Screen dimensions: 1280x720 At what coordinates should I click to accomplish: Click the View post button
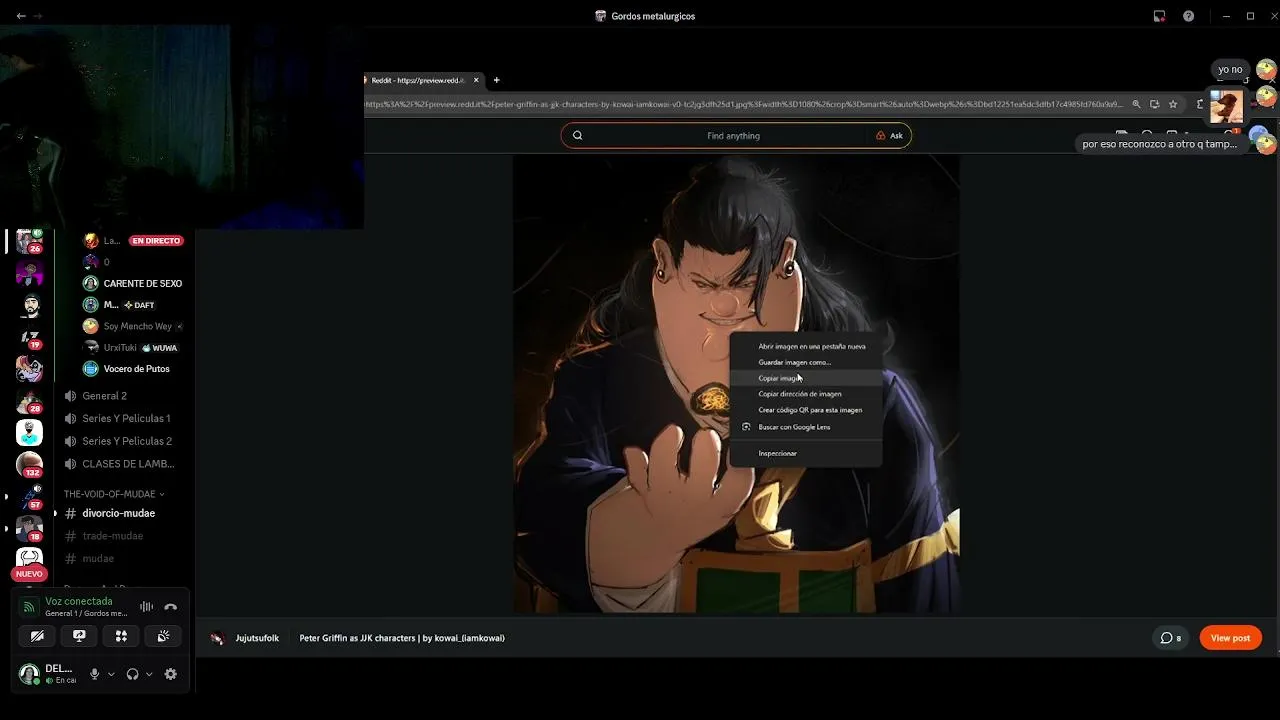point(1230,638)
